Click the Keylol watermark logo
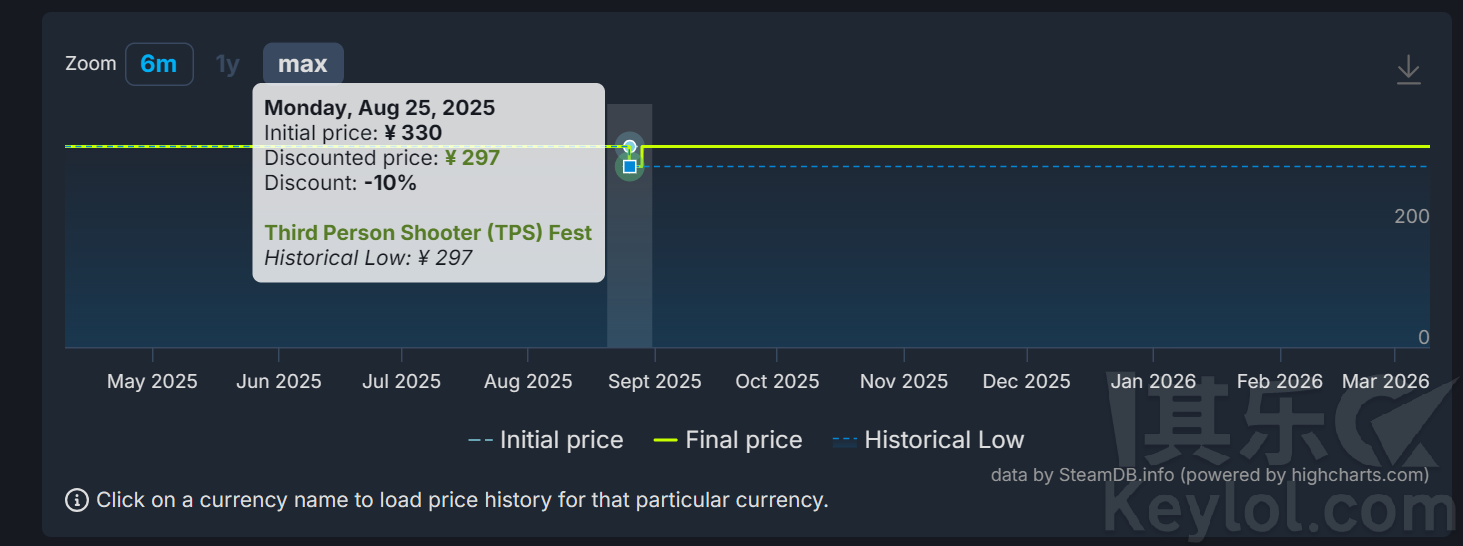This screenshot has width=1463, height=546. [x=1280, y=460]
